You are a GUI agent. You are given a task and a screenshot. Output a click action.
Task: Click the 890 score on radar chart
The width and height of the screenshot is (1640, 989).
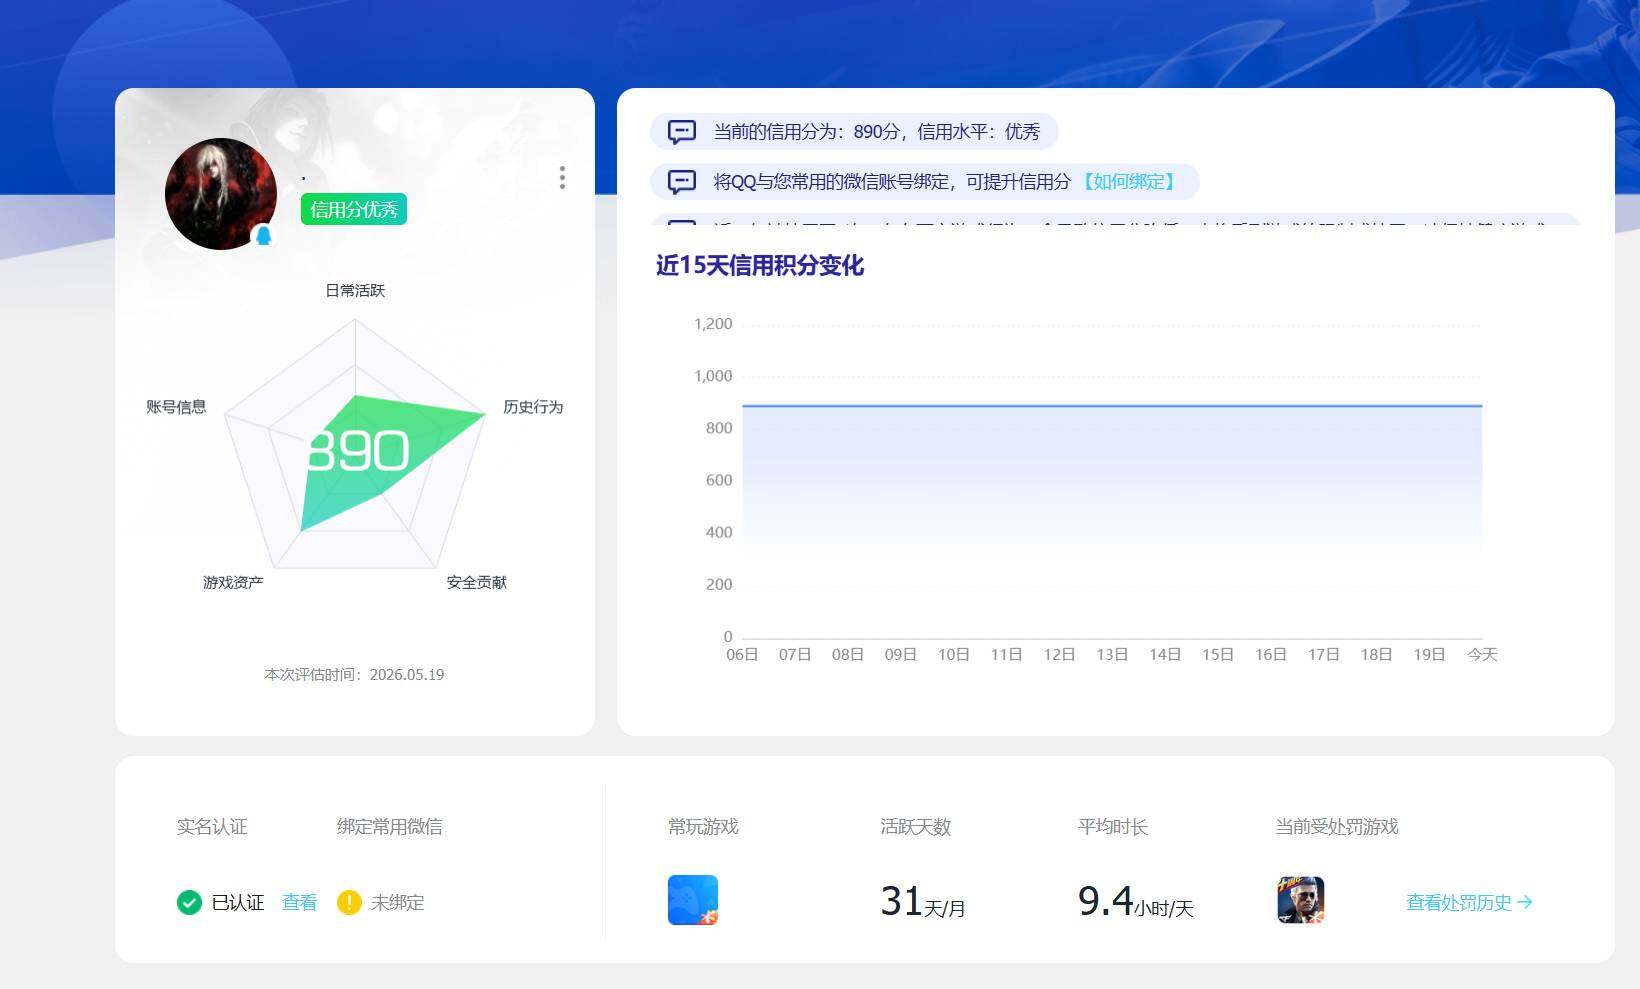tap(358, 451)
